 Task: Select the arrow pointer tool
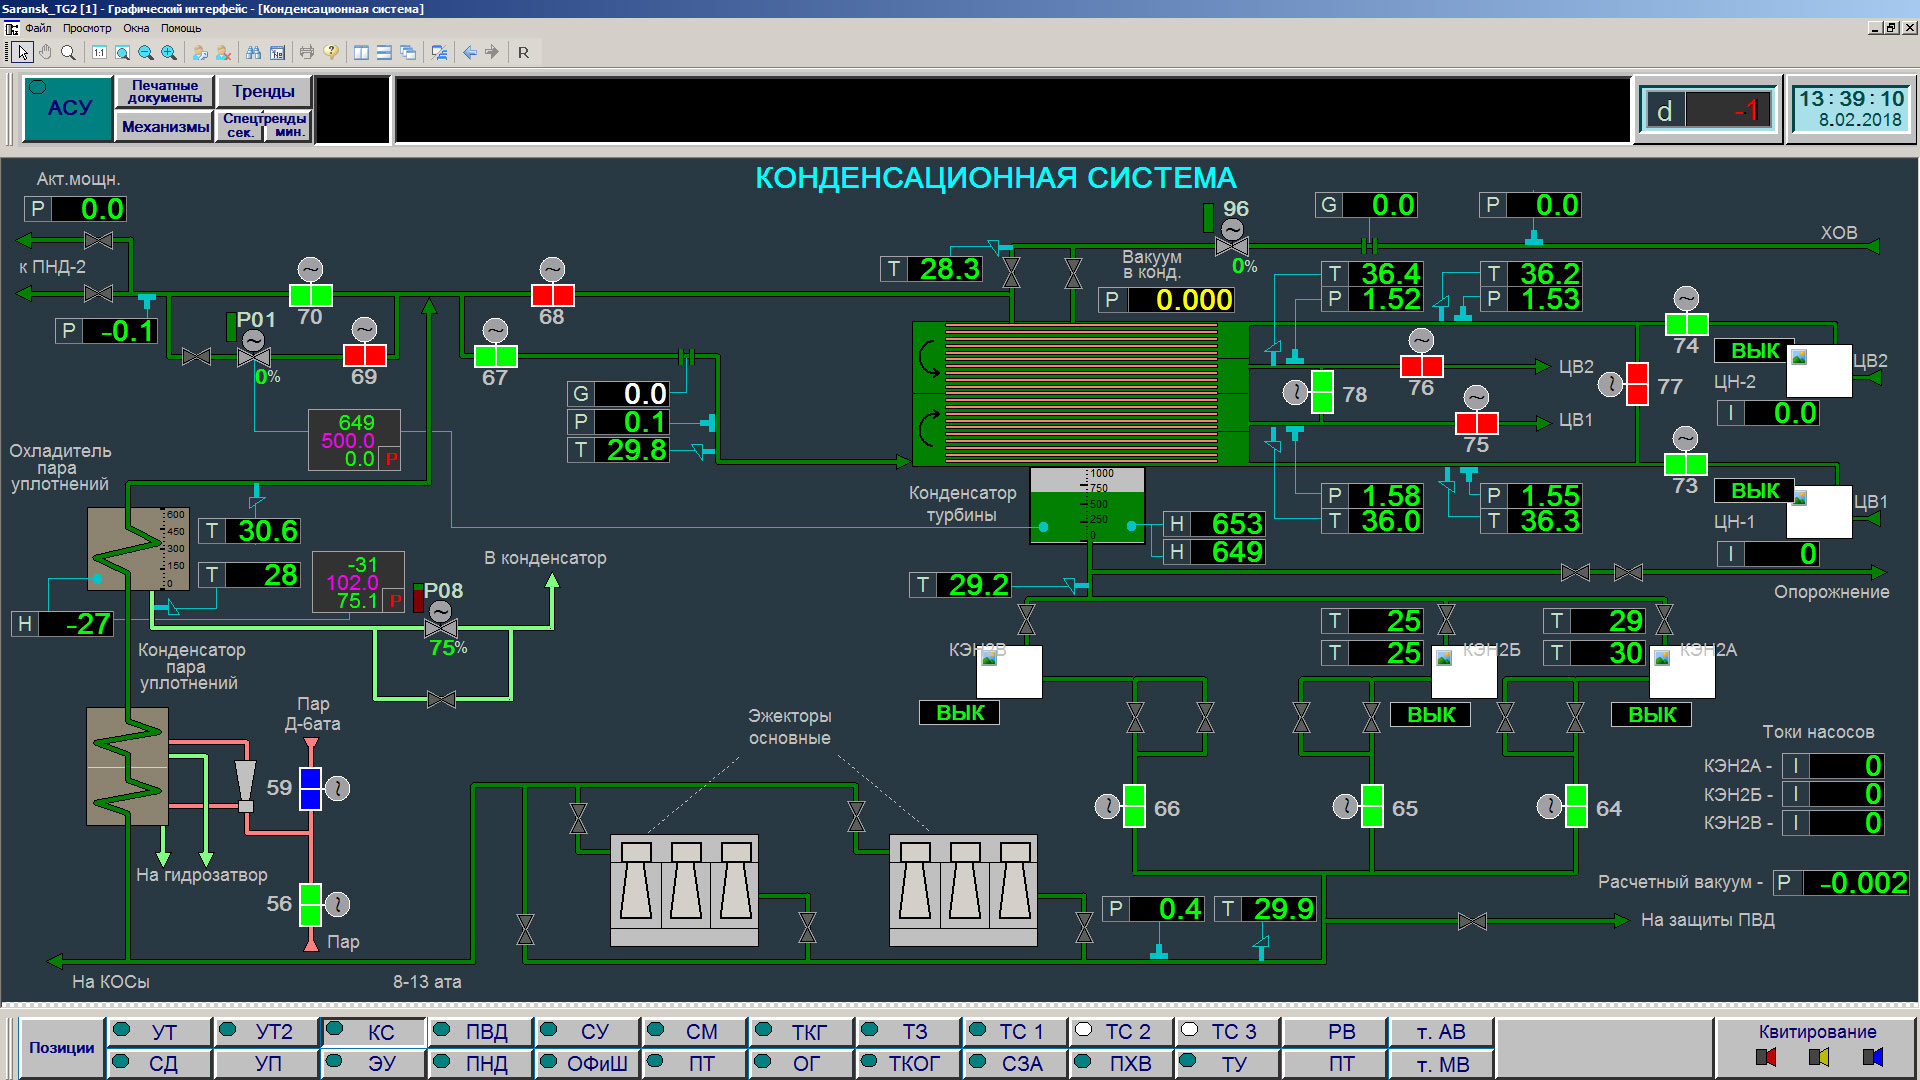pyautogui.click(x=23, y=52)
